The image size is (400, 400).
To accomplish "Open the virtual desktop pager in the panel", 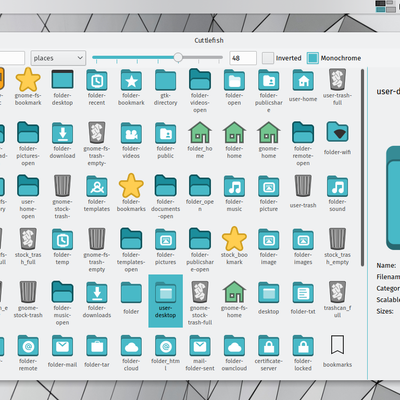I will (386, 6).
